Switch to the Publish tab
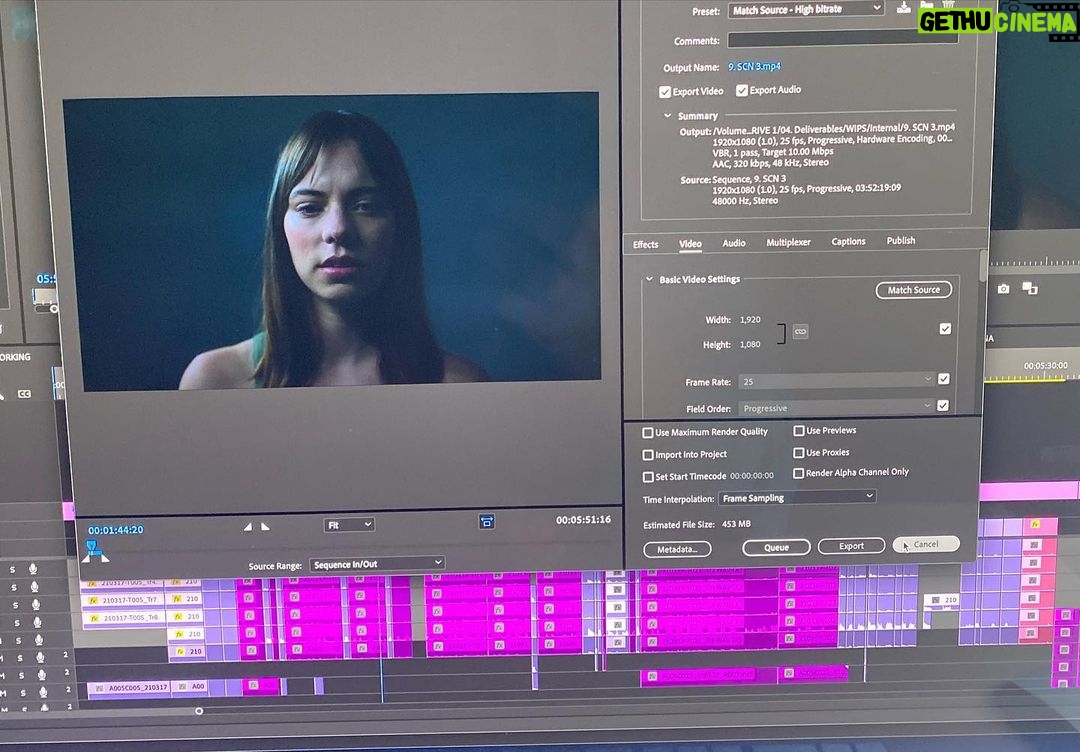The image size is (1080, 752). pos(900,240)
